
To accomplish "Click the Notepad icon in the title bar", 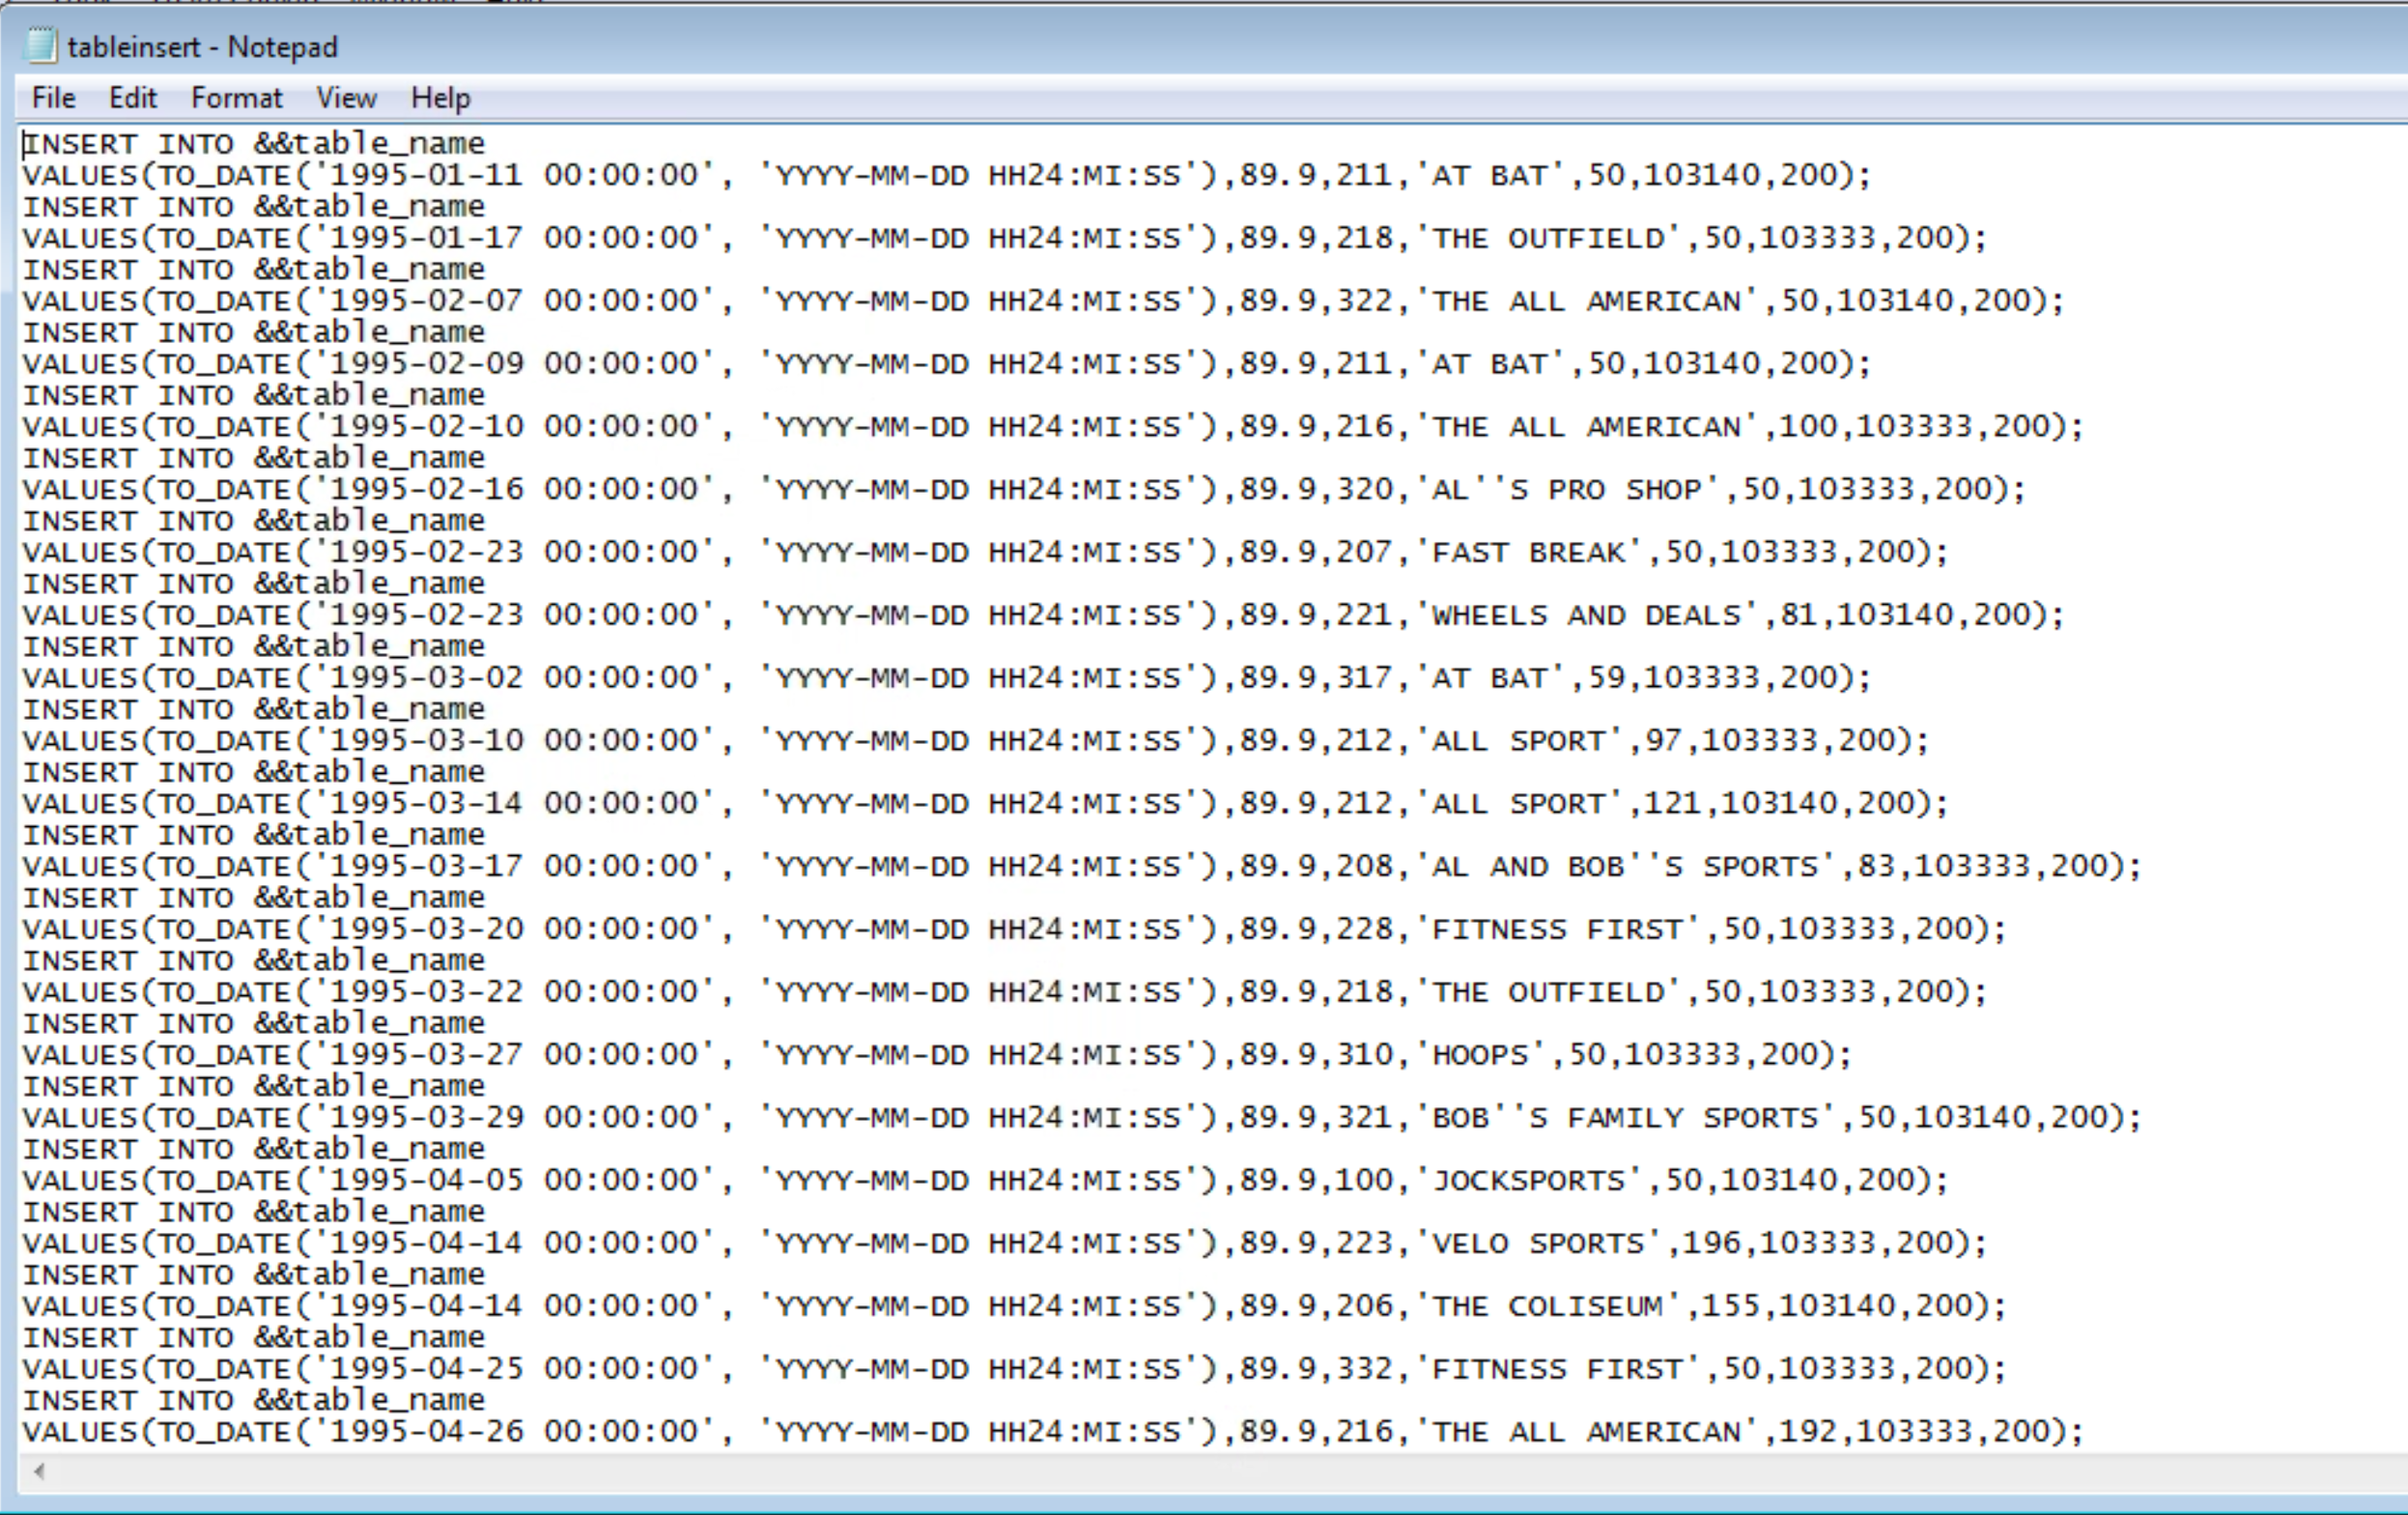I will (41, 46).
